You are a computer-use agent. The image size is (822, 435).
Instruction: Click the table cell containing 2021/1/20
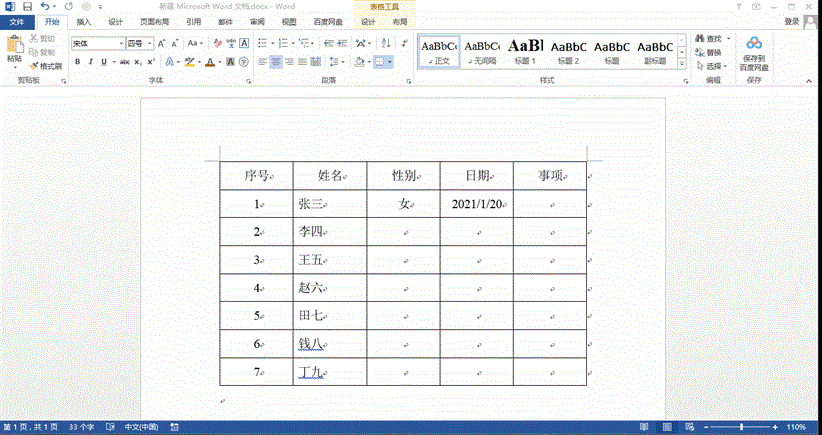tap(476, 204)
